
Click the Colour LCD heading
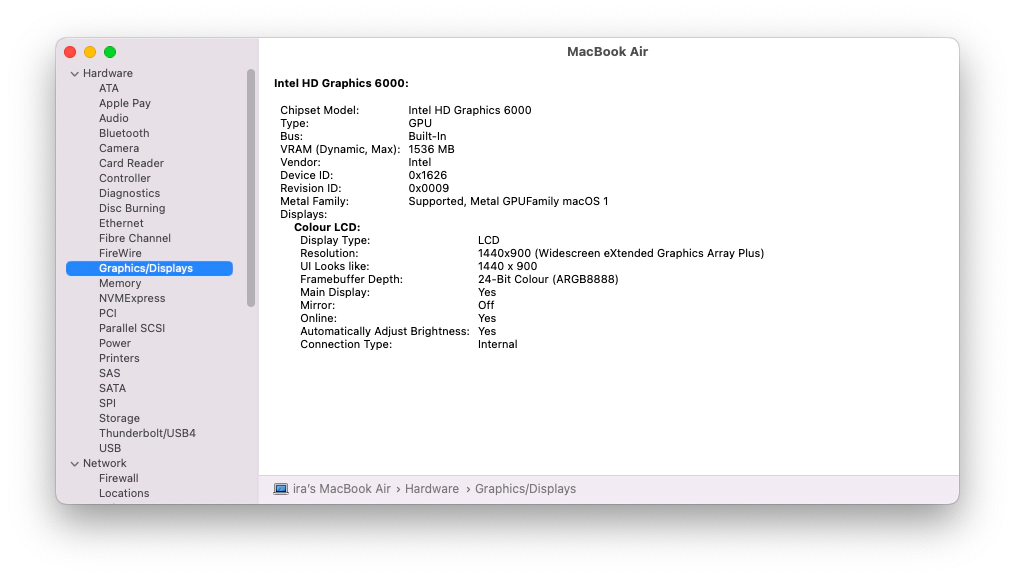327,227
